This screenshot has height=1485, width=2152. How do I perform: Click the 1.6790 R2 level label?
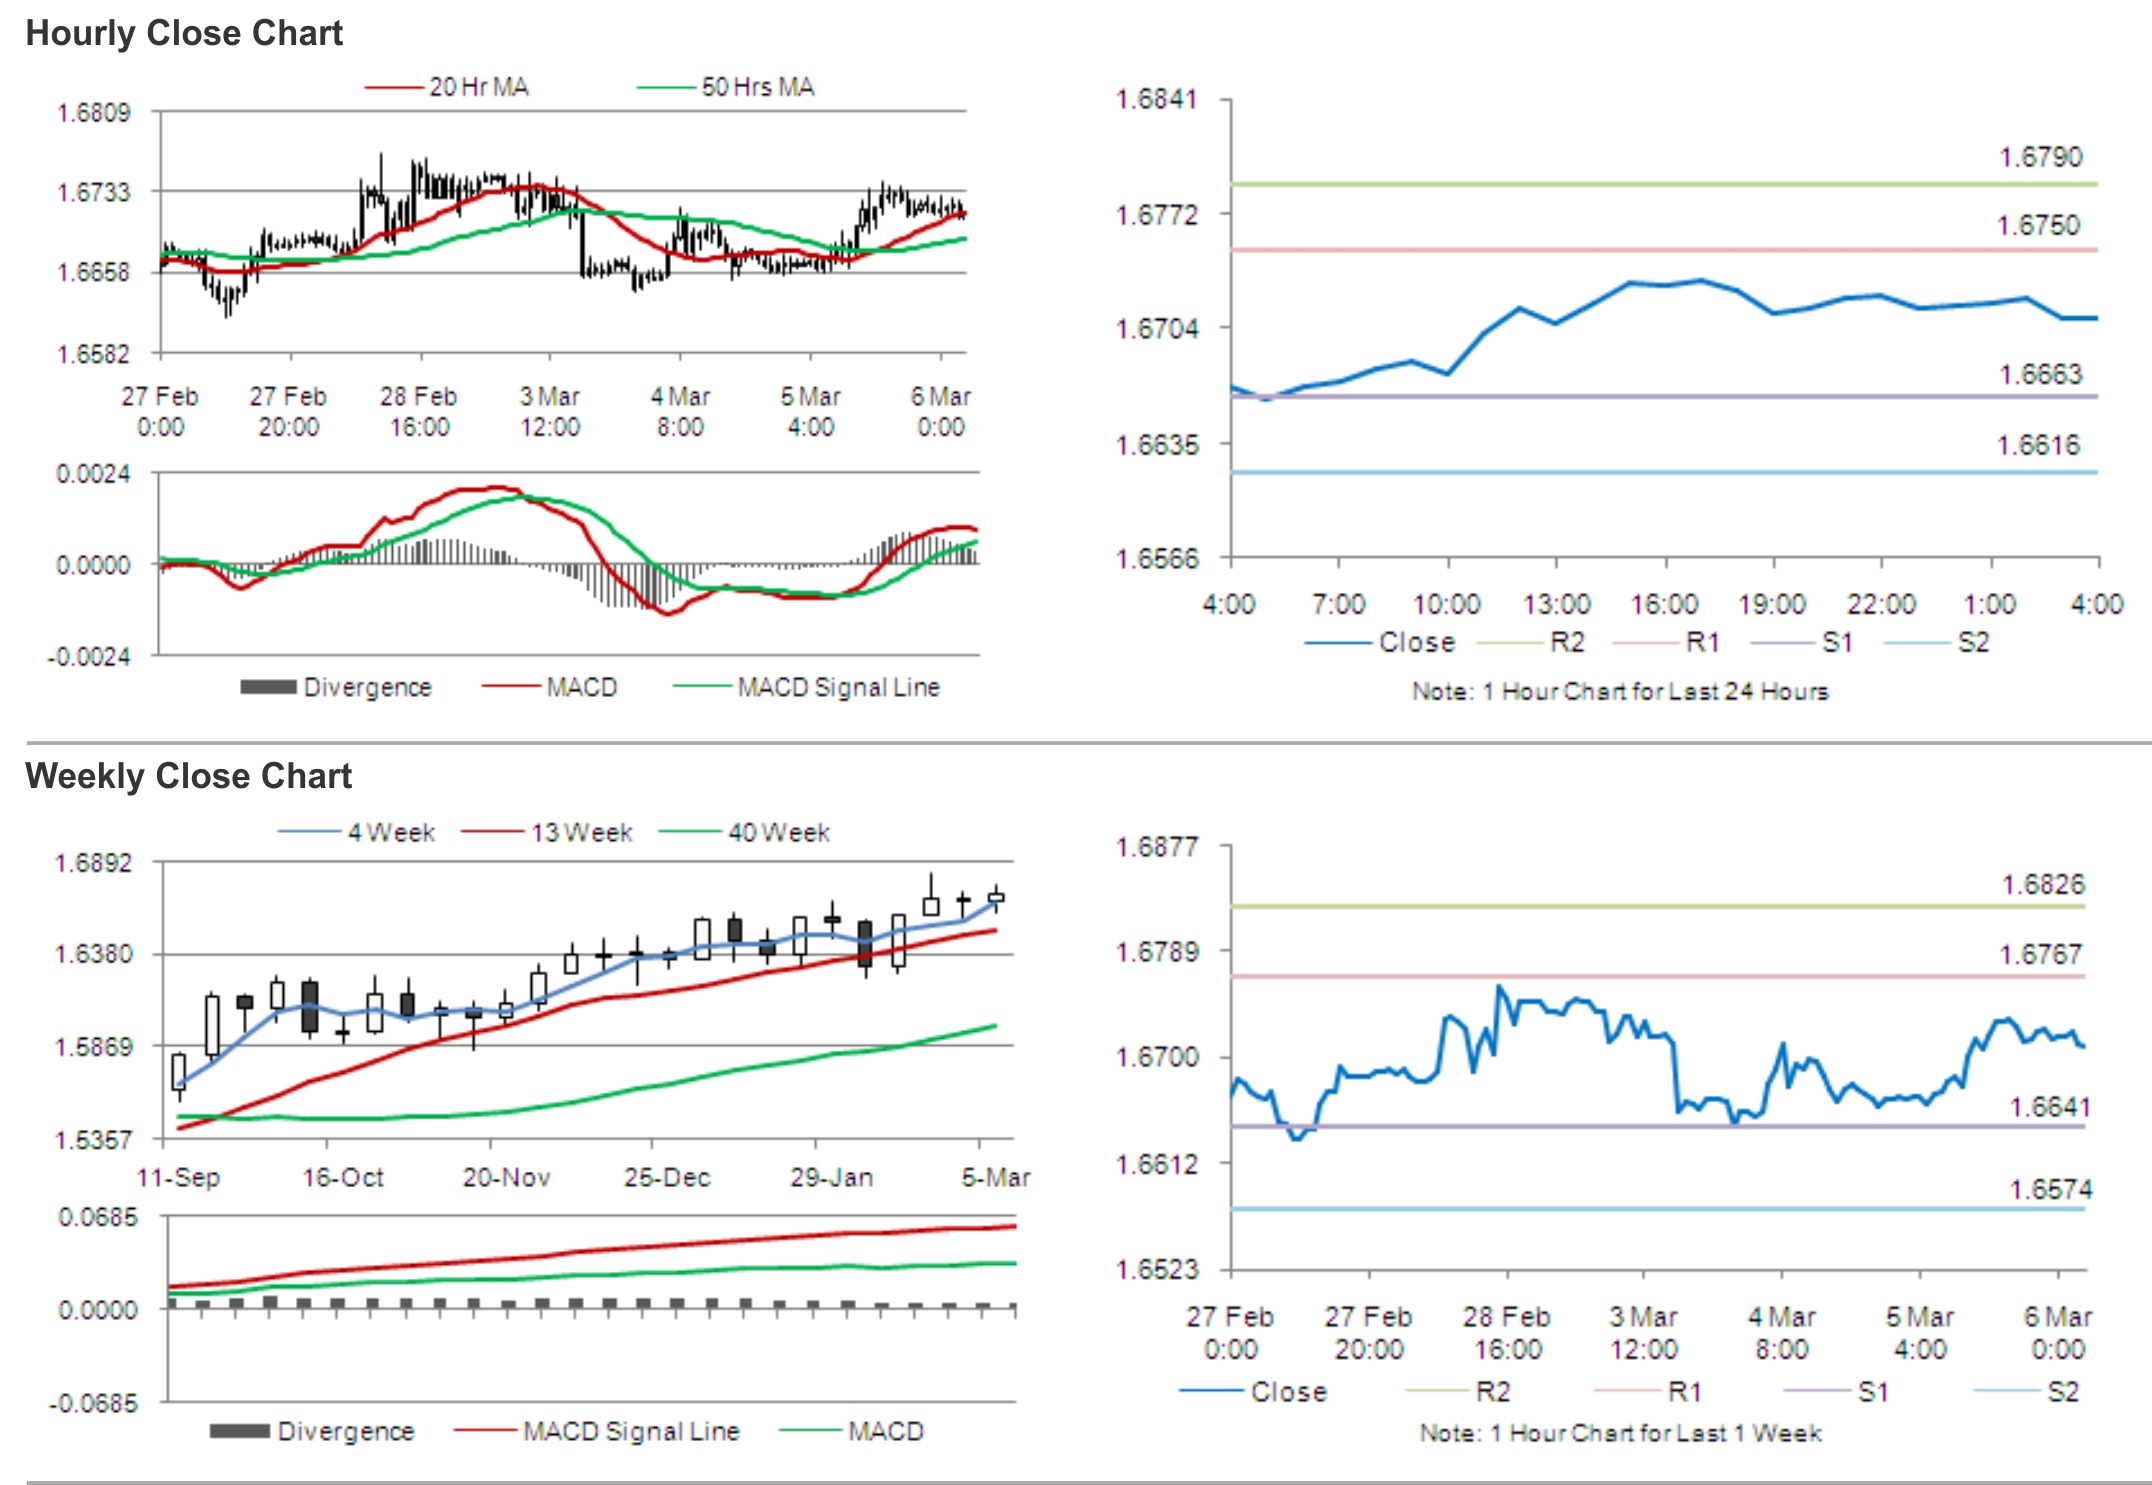tap(2040, 157)
